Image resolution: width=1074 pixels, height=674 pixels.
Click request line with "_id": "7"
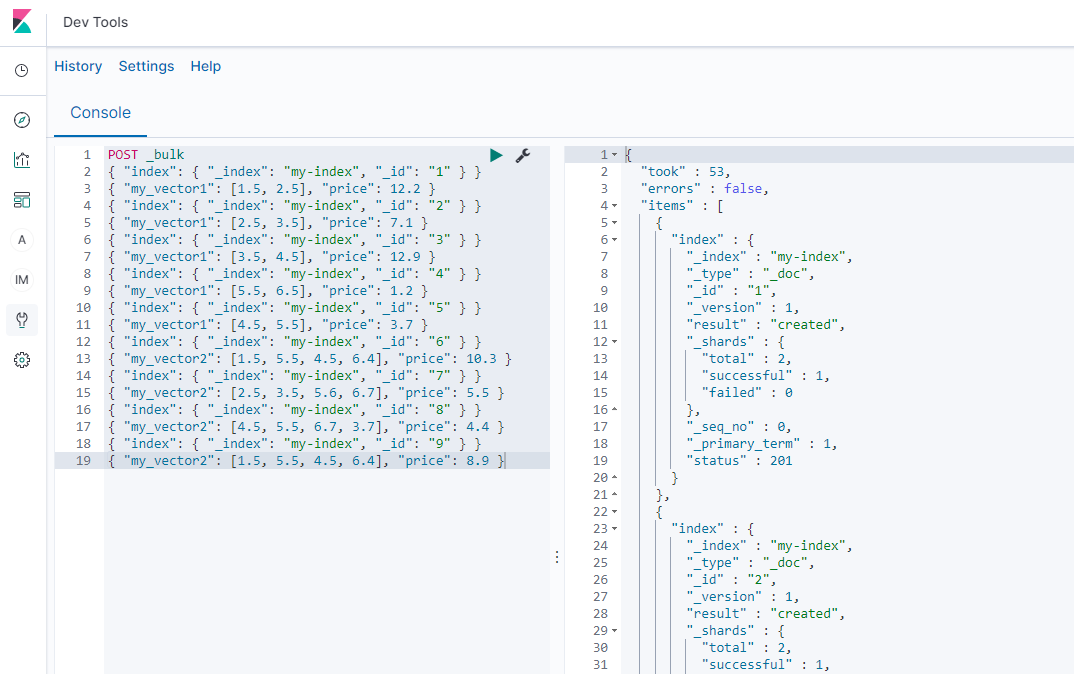(295, 375)
